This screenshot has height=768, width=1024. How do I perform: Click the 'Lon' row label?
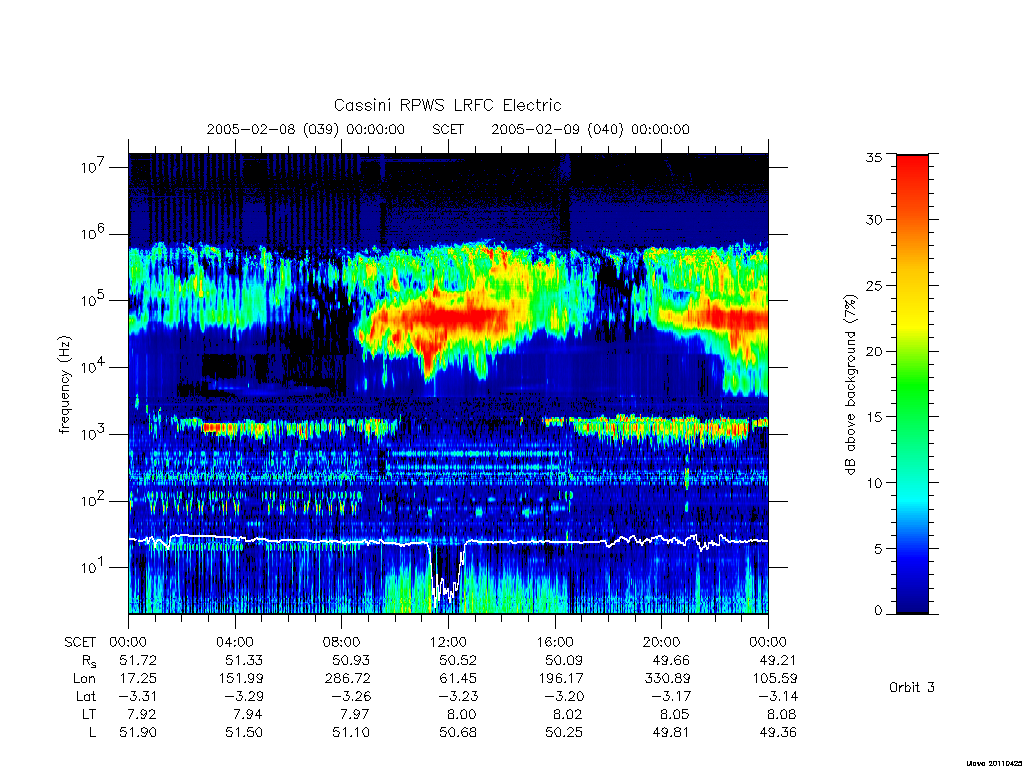[x=84, y=679]
